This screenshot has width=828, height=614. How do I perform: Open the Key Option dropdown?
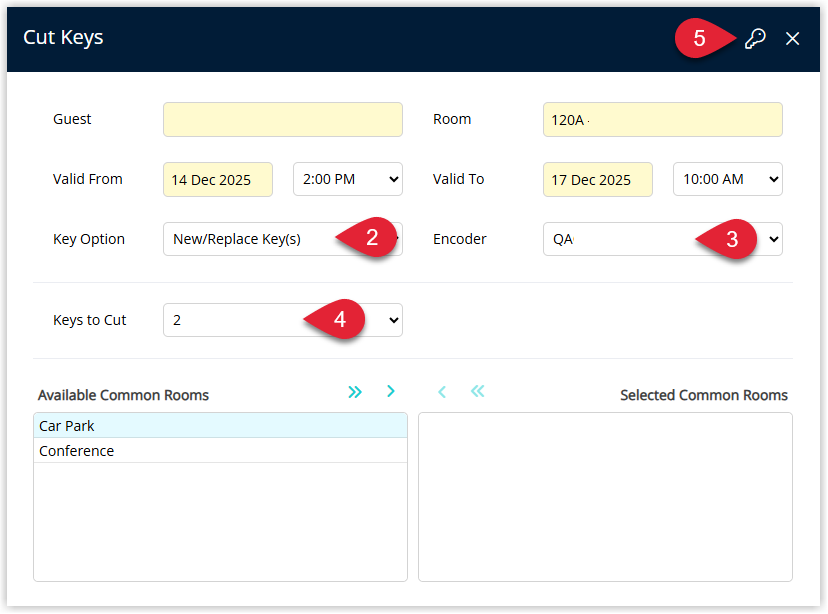(283, 239)
